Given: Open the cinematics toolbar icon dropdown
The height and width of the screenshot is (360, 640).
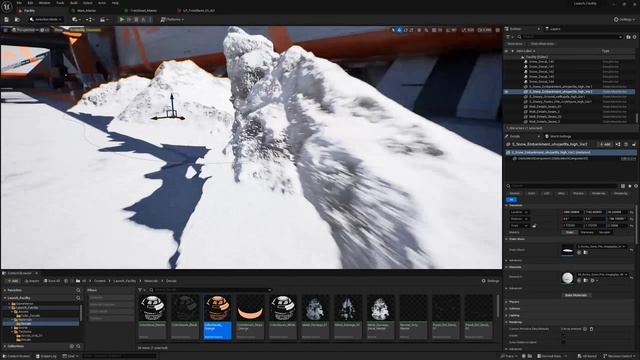Looking at the screenshot, I should click(104, 19).
